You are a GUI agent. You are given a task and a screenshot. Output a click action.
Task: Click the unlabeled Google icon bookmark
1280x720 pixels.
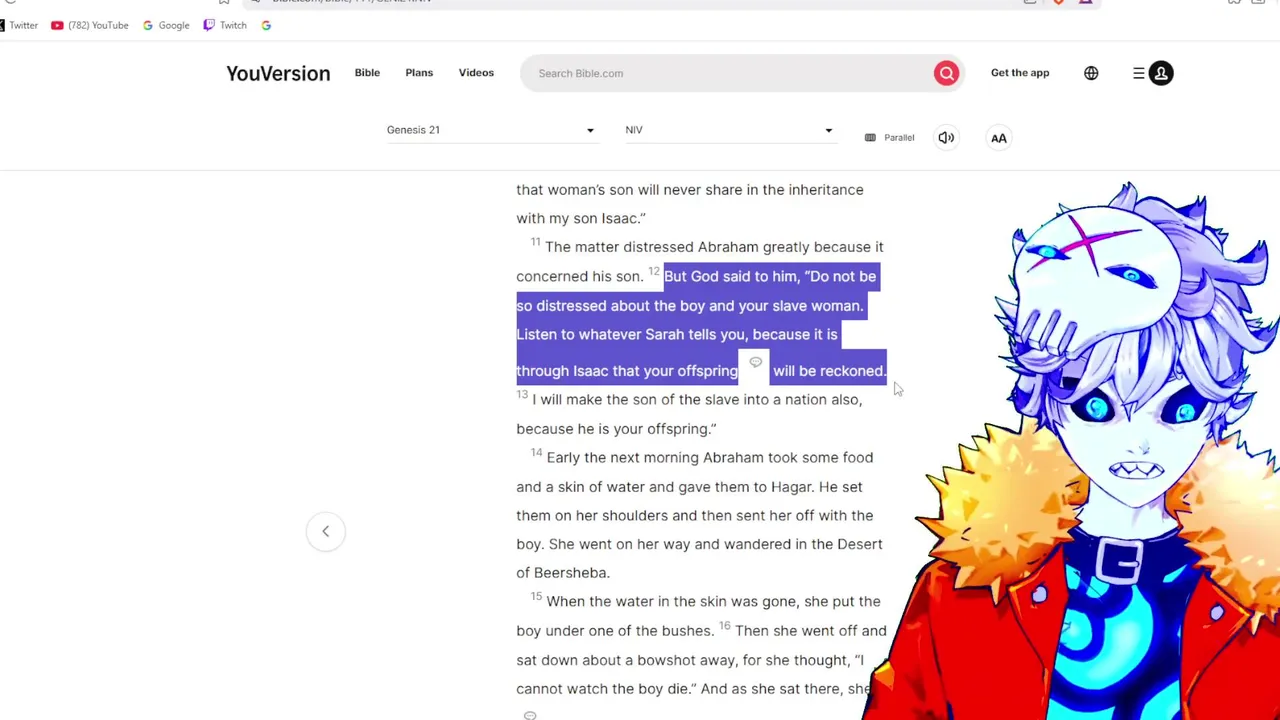266,25
